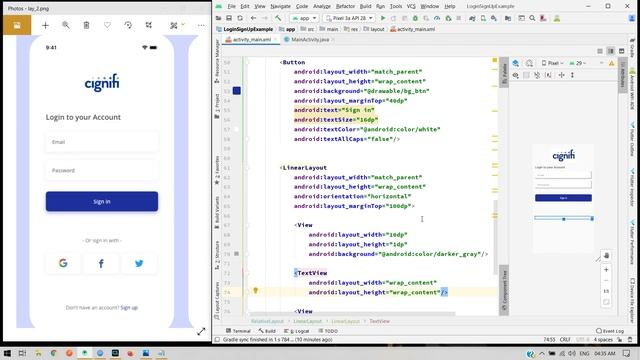
Task: Click the yellow lightbulb intention icon
Action: click(256, 291)
